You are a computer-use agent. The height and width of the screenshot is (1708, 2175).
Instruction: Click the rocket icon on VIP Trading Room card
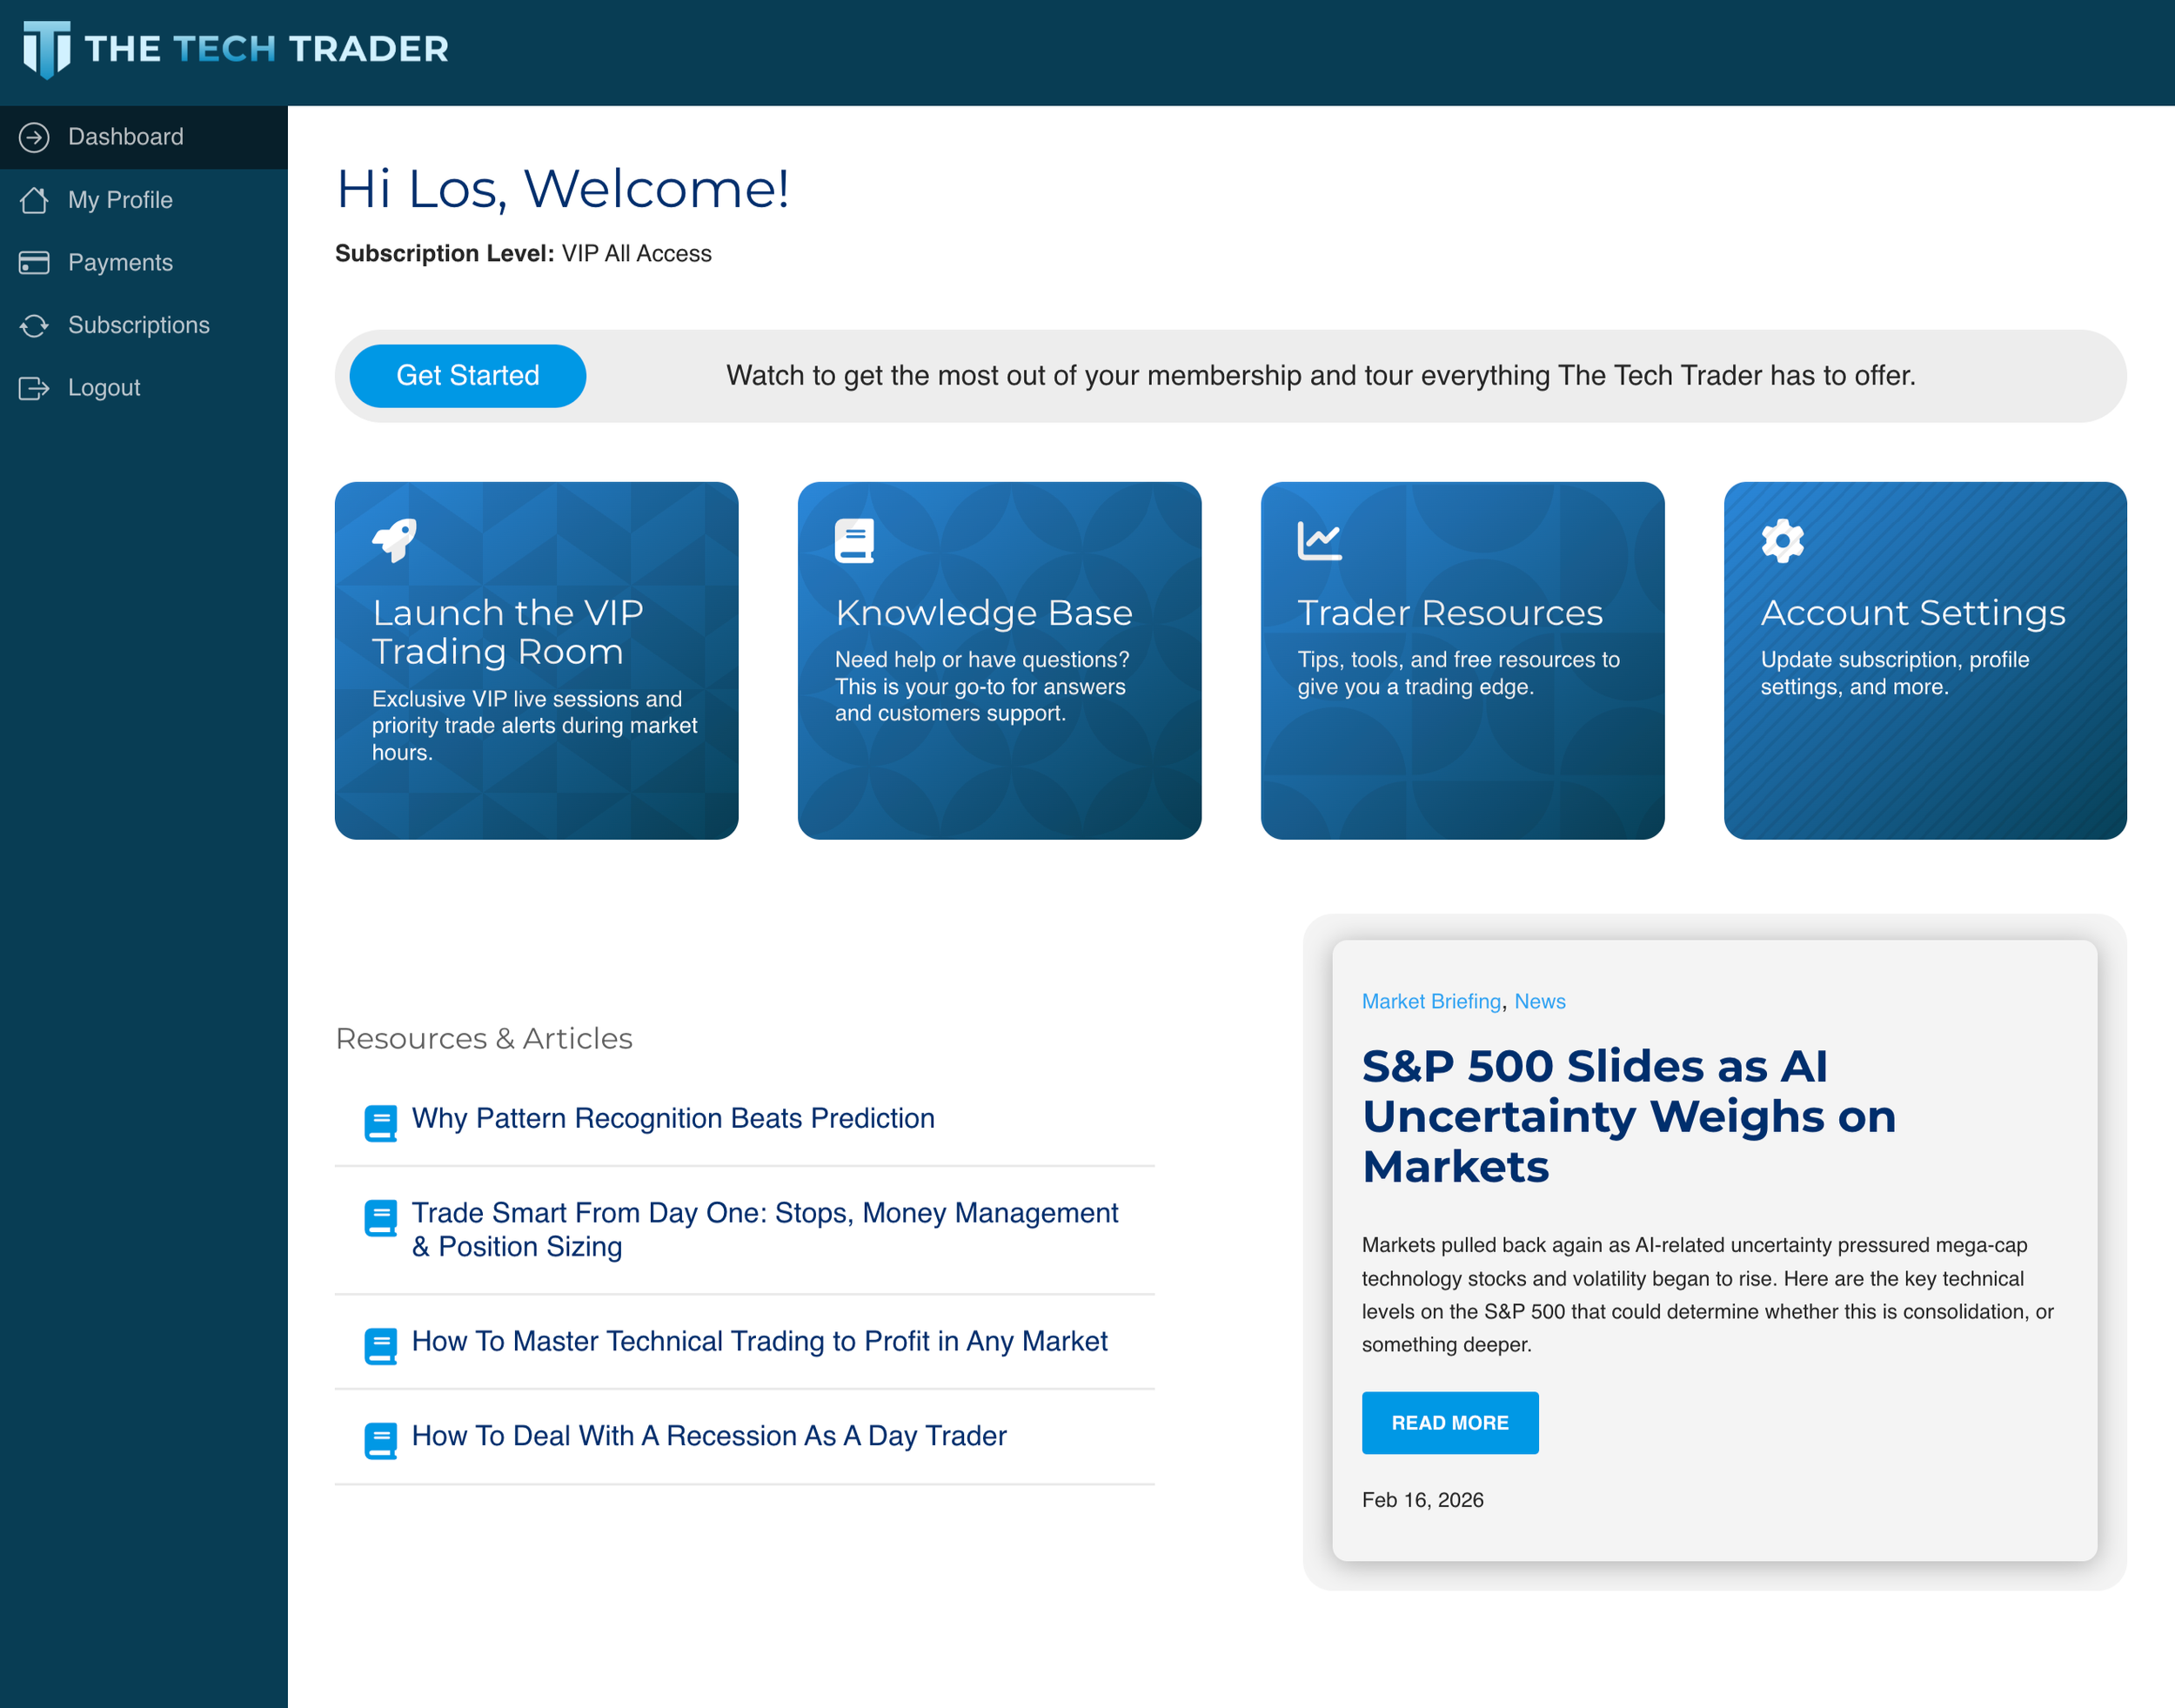[x=395, y=540]
